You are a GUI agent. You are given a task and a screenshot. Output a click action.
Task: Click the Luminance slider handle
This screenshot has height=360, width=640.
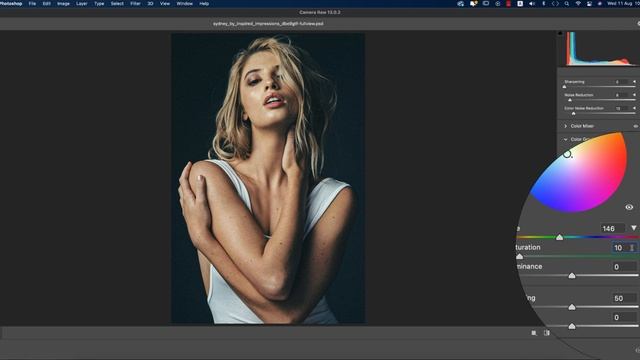(572, 276)
